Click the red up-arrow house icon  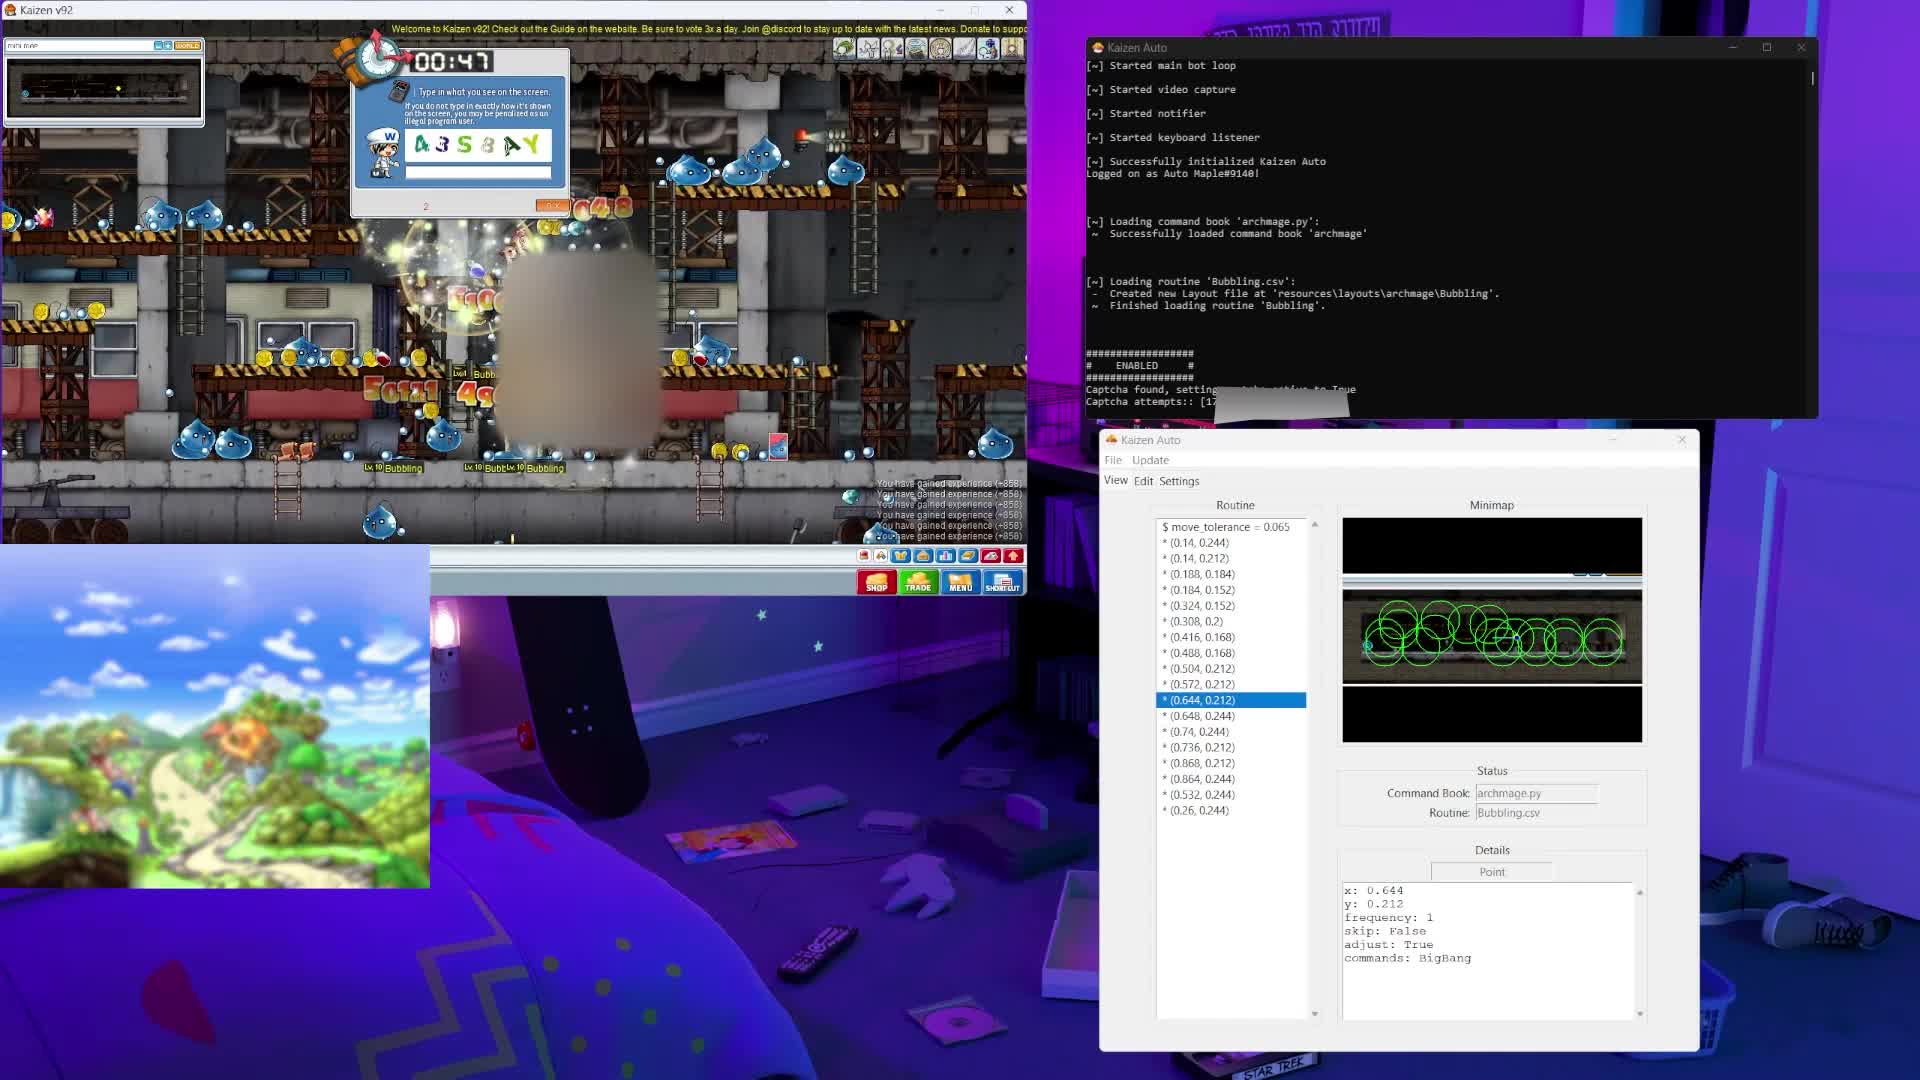tap(1013, 556)
